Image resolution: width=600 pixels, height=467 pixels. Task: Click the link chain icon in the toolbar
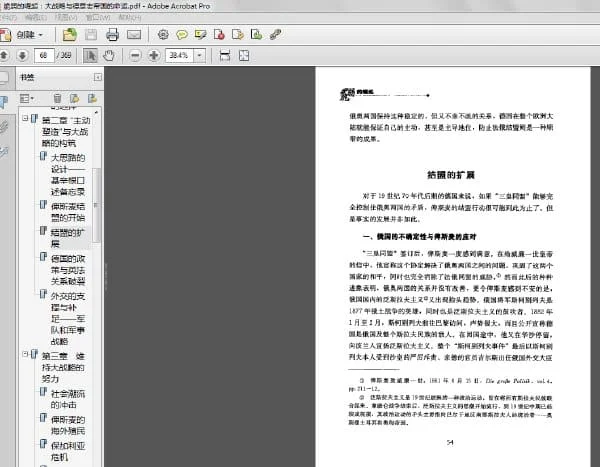pyautogui.click(x=276, y=35)
